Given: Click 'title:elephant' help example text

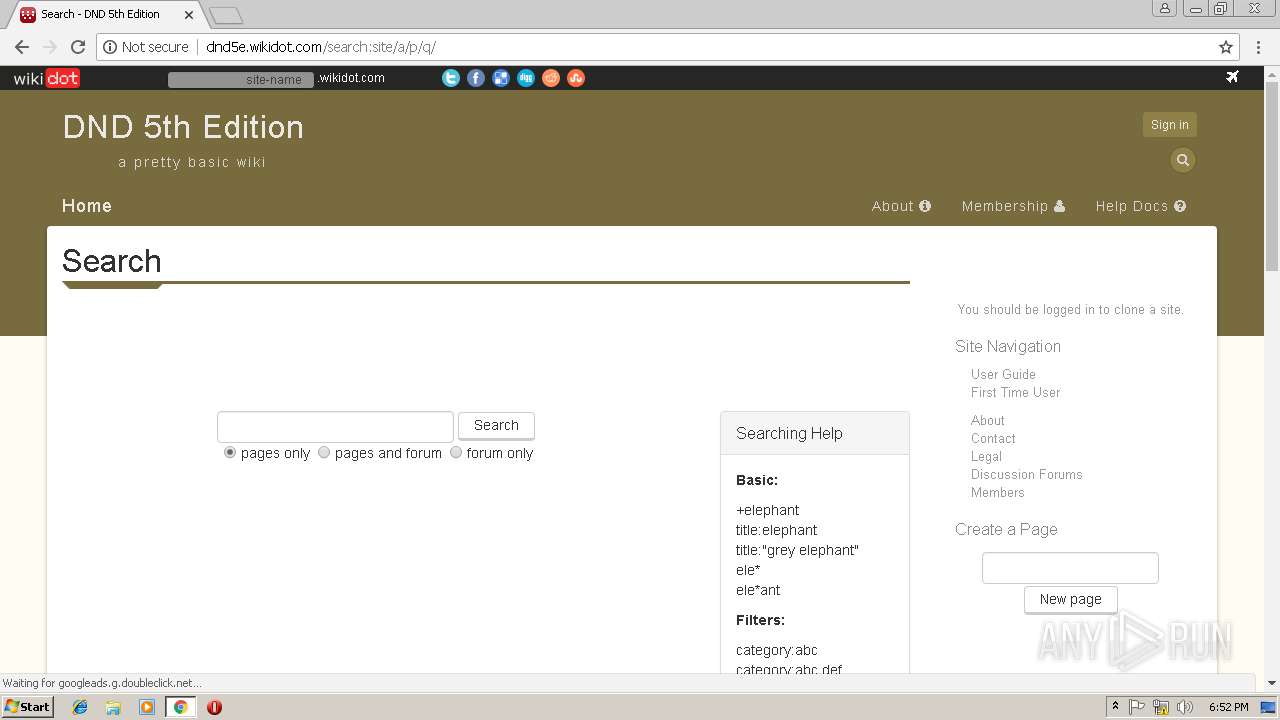Looking at the screenshot, I should tap(776, 530).
